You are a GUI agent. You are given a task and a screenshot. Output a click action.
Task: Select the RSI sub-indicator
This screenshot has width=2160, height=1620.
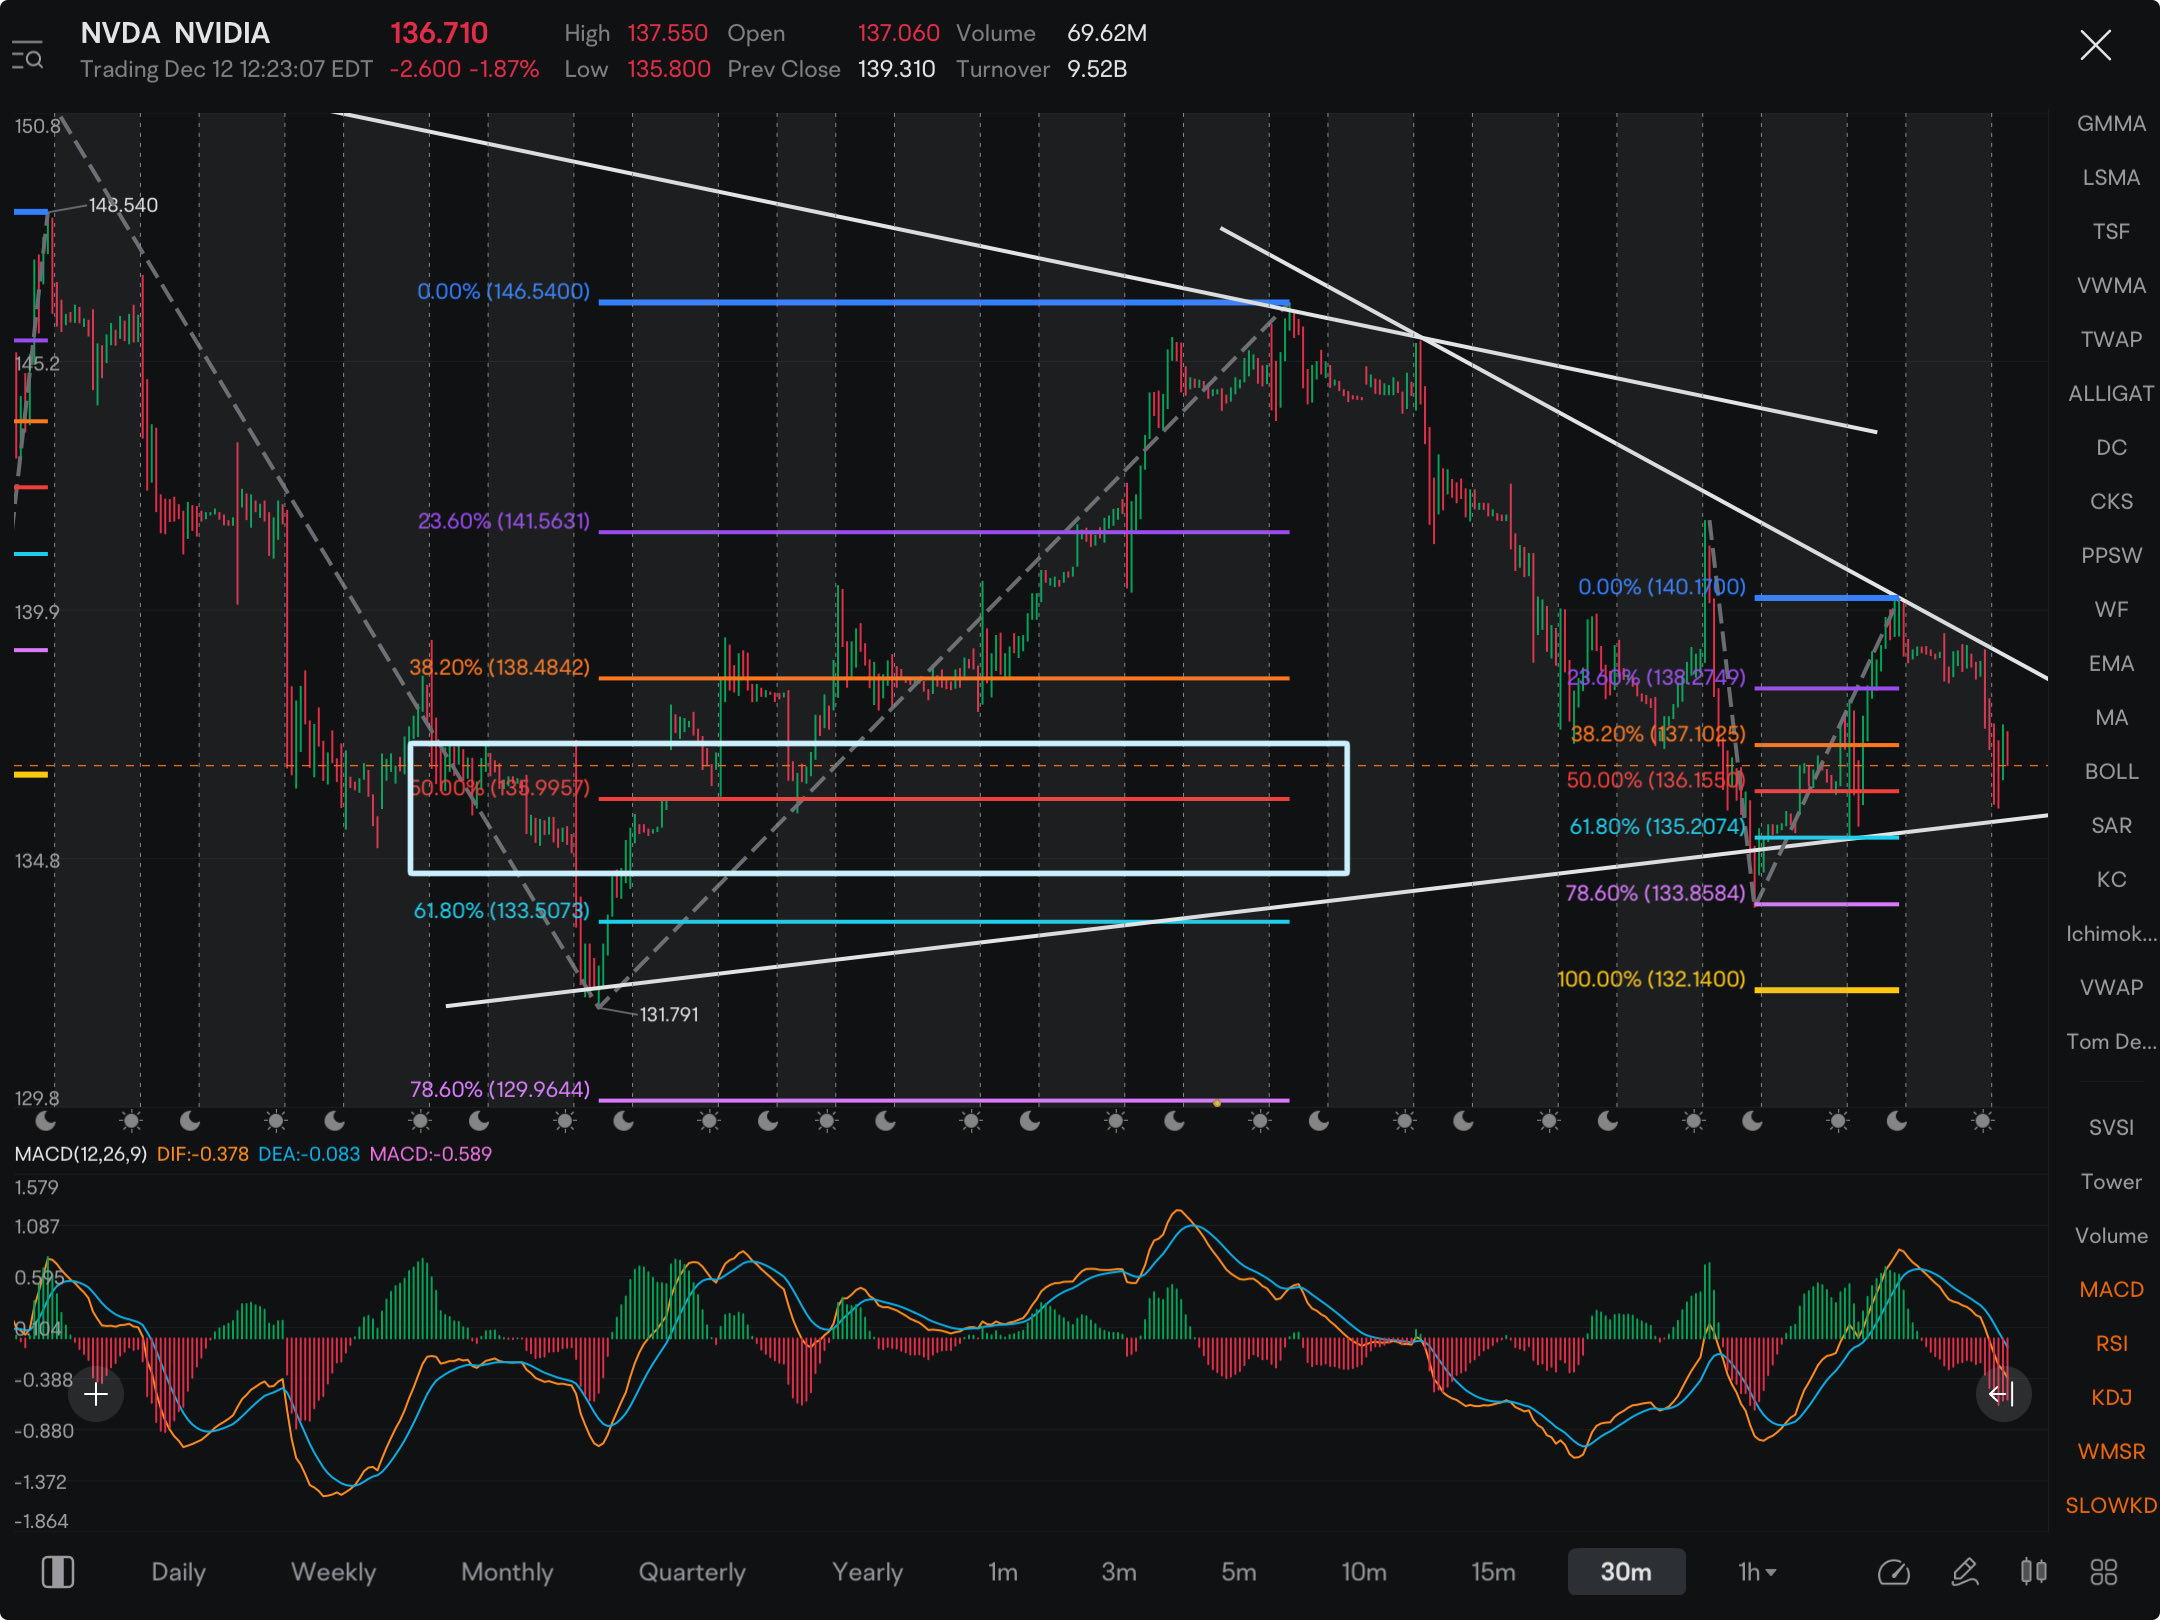pyautogui.click(x=2111, y=1344)
